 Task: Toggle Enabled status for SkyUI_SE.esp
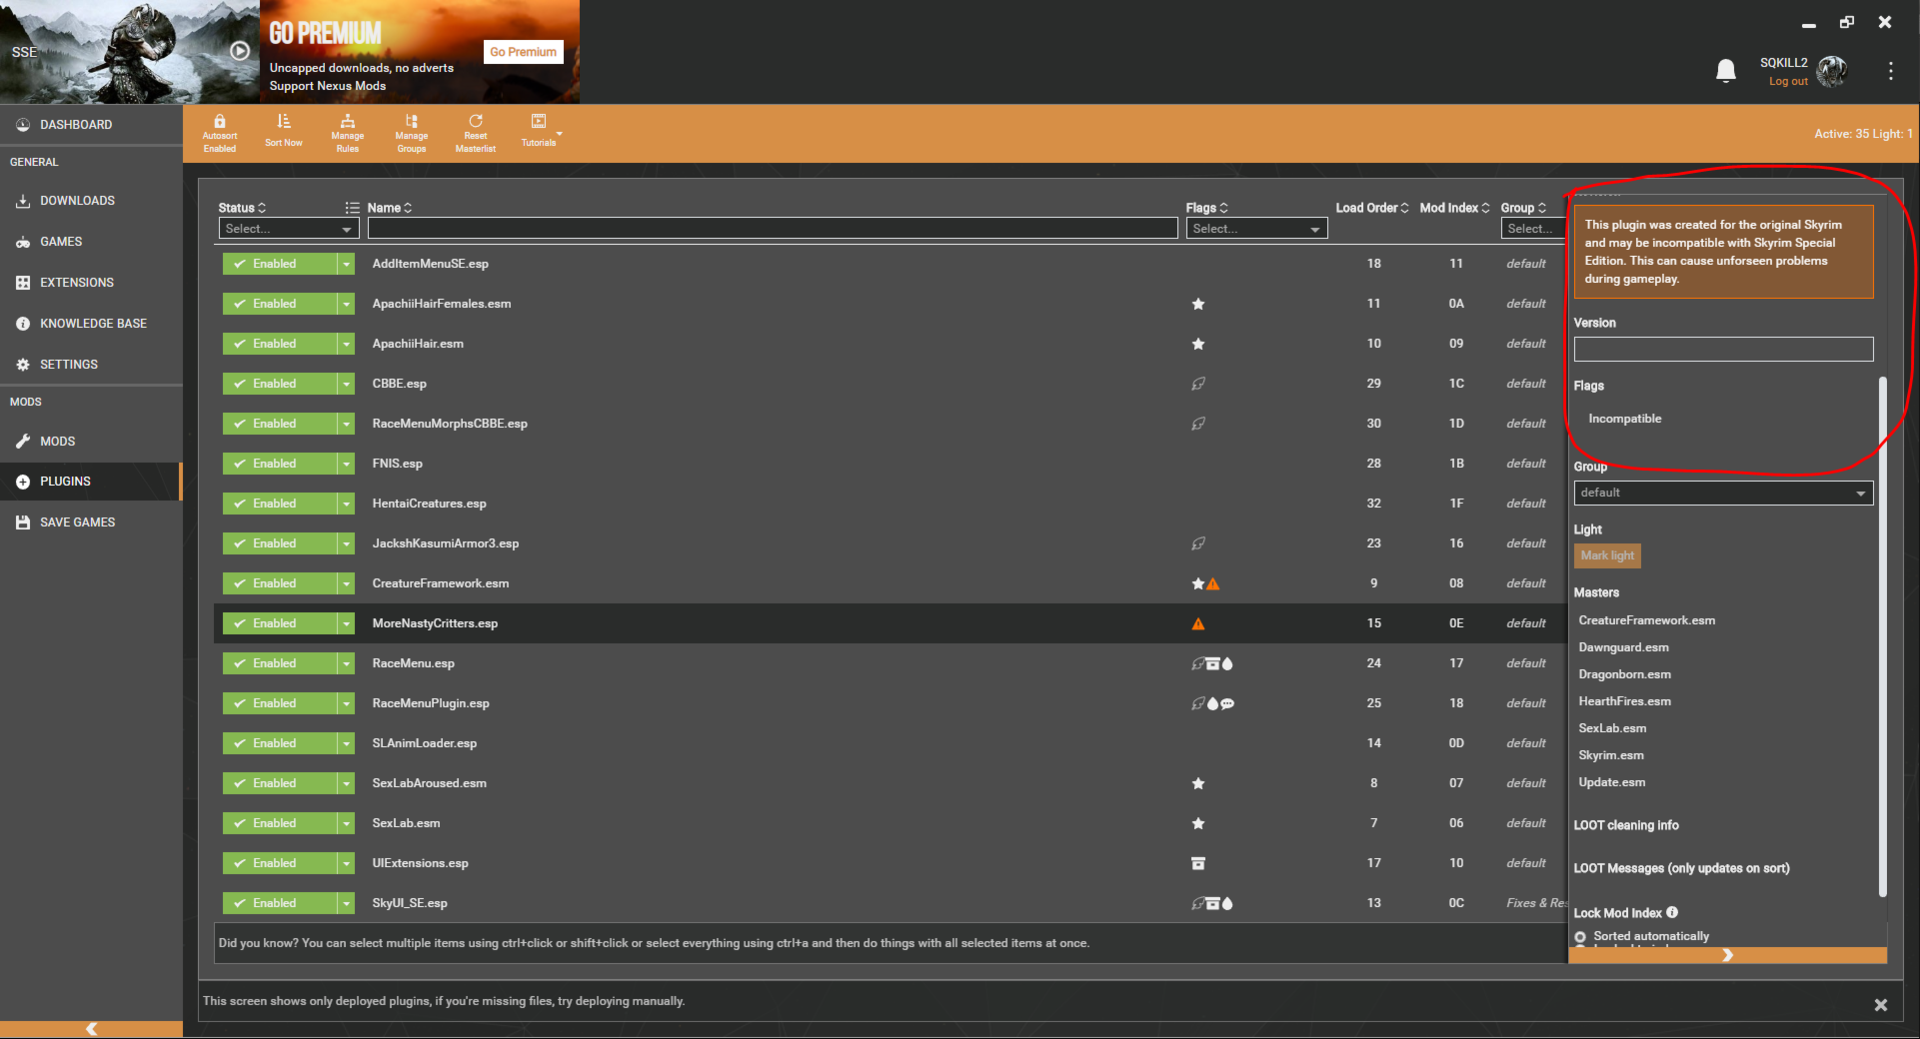pyautogui.click(x=280, y=904)
